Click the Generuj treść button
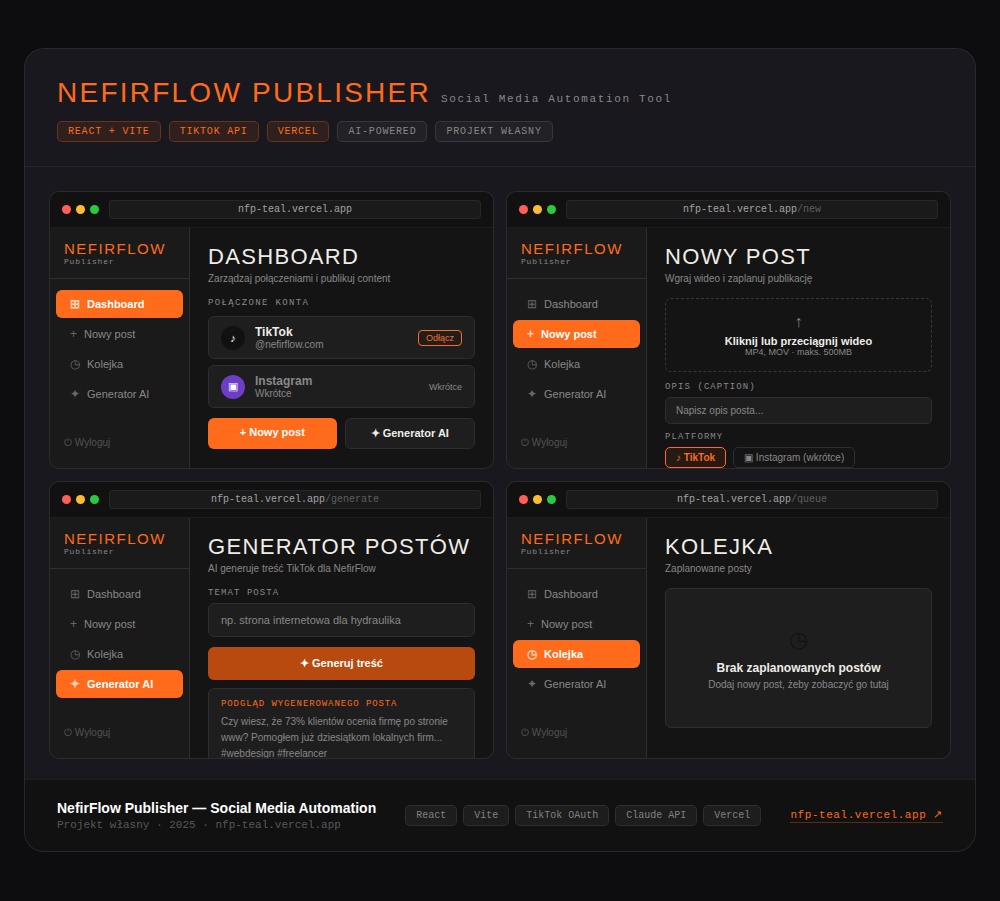Screen dimensions: 1000x901 point(341,663)
